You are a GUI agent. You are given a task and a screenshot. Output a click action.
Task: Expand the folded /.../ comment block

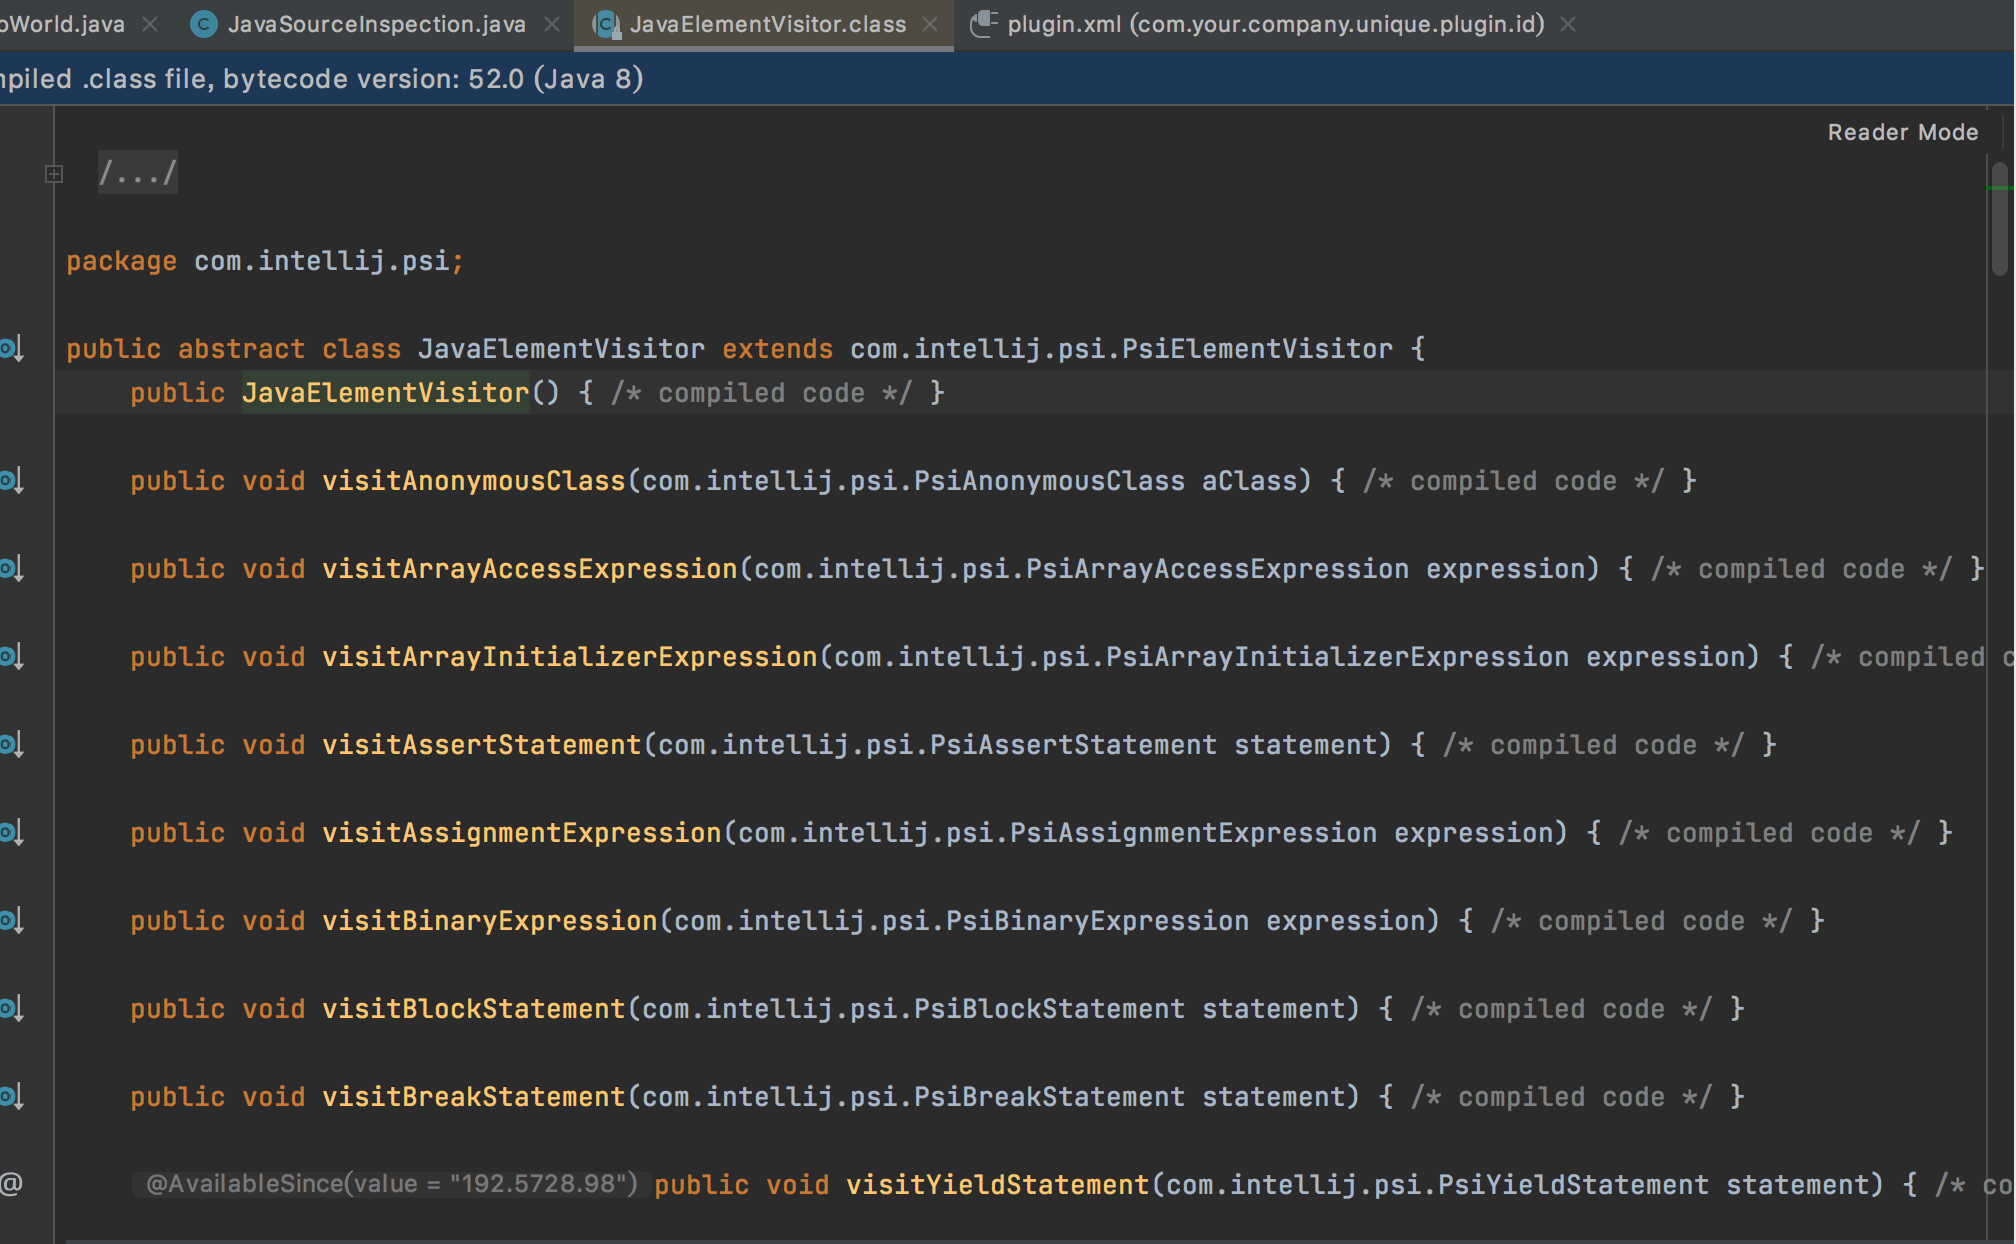tap(138, 174)
